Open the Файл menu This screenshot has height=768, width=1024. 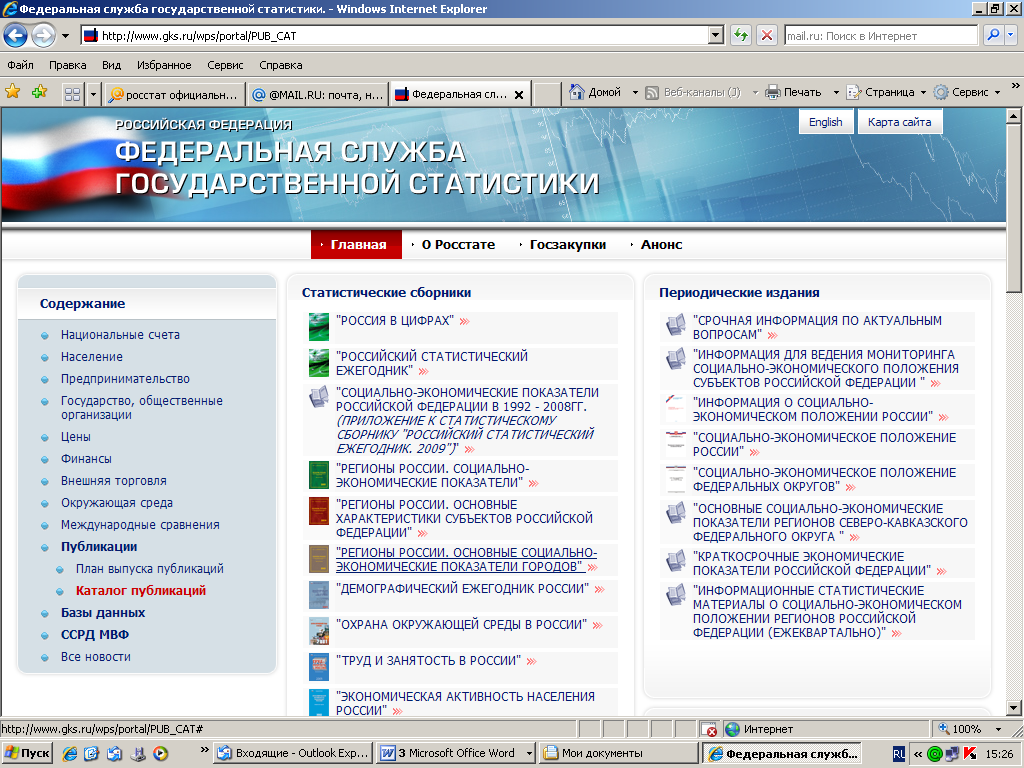pyautogui.click(x=20, y=65)
